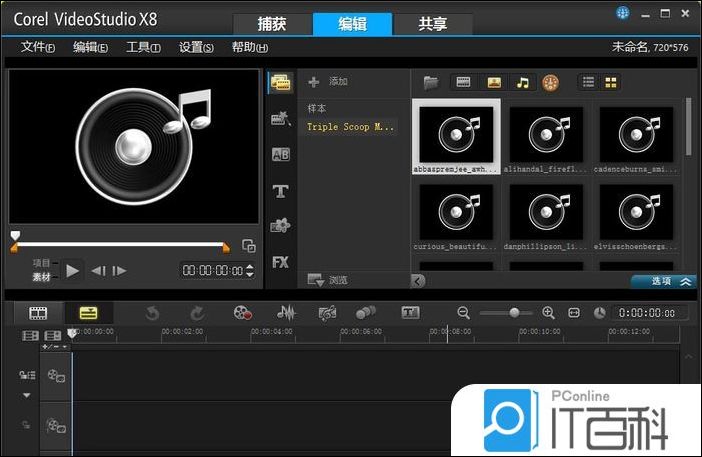This screenshot has height=457, width=702.
Task: Click the timeline zoom slider handle
Action: point(514,313)
